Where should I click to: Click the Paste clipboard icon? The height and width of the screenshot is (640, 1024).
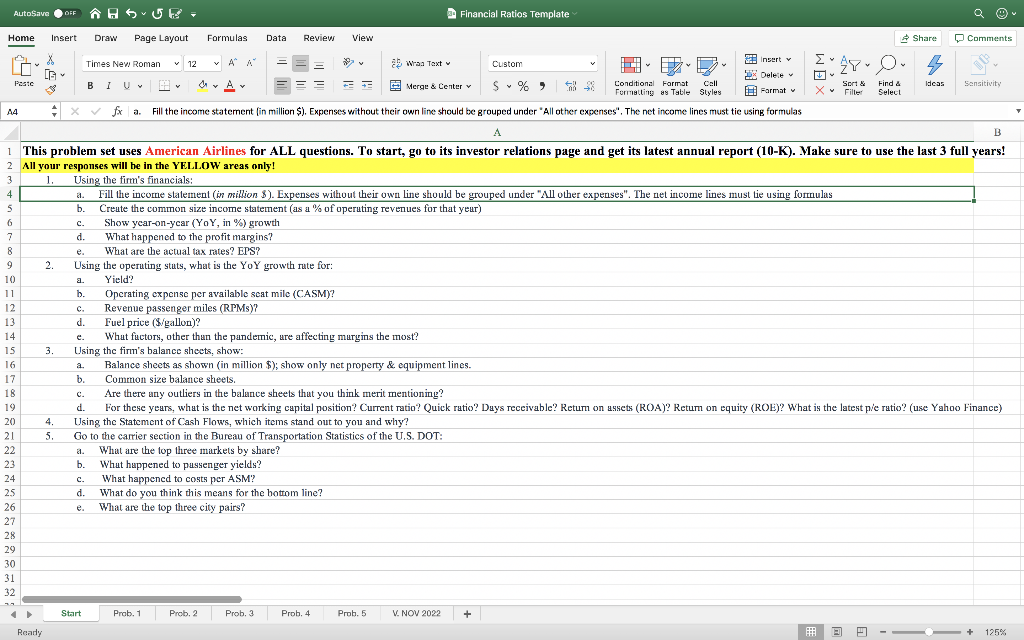(x=22, y=66)
